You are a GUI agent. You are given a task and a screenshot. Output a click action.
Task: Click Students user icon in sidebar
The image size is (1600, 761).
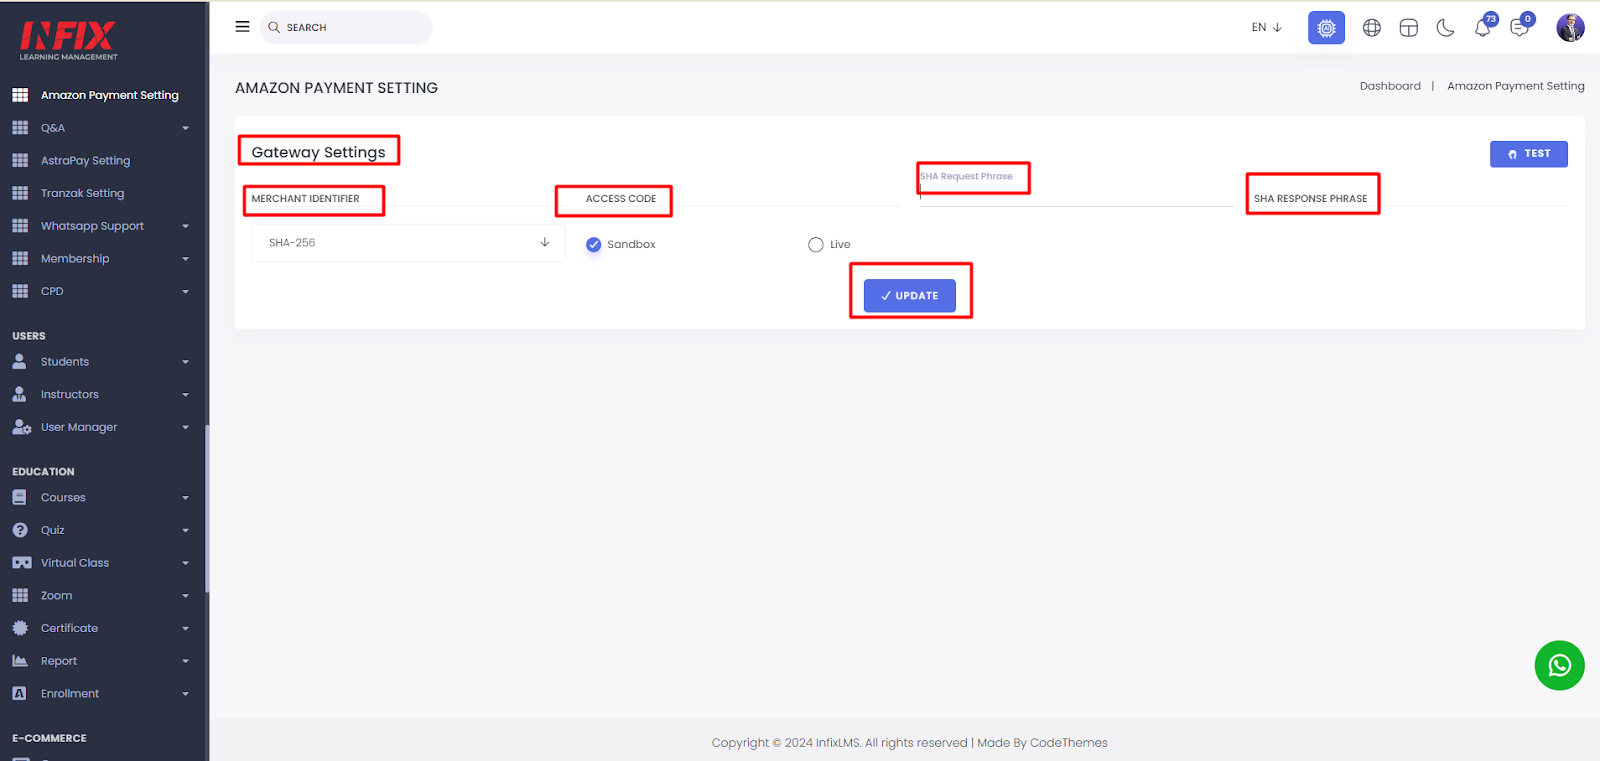click(19, 361)
